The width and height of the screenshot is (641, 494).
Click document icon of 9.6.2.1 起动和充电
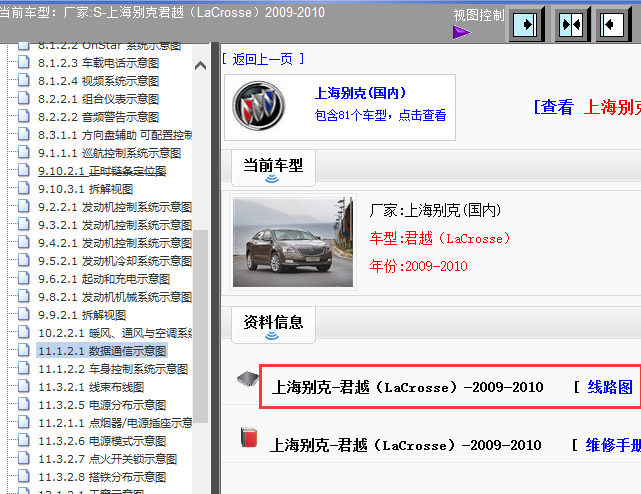click(24, 277)
